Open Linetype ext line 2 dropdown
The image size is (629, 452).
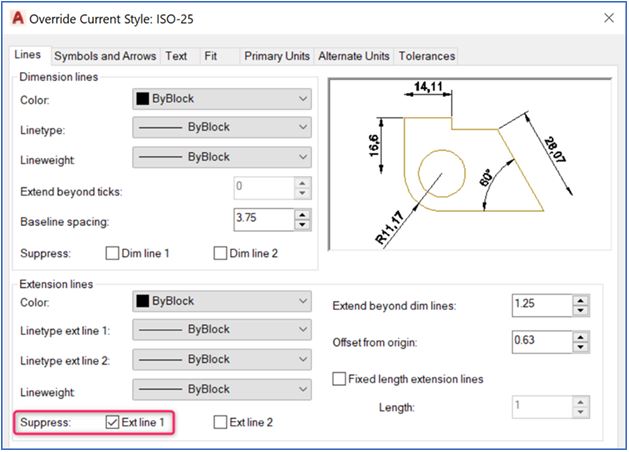222,359
